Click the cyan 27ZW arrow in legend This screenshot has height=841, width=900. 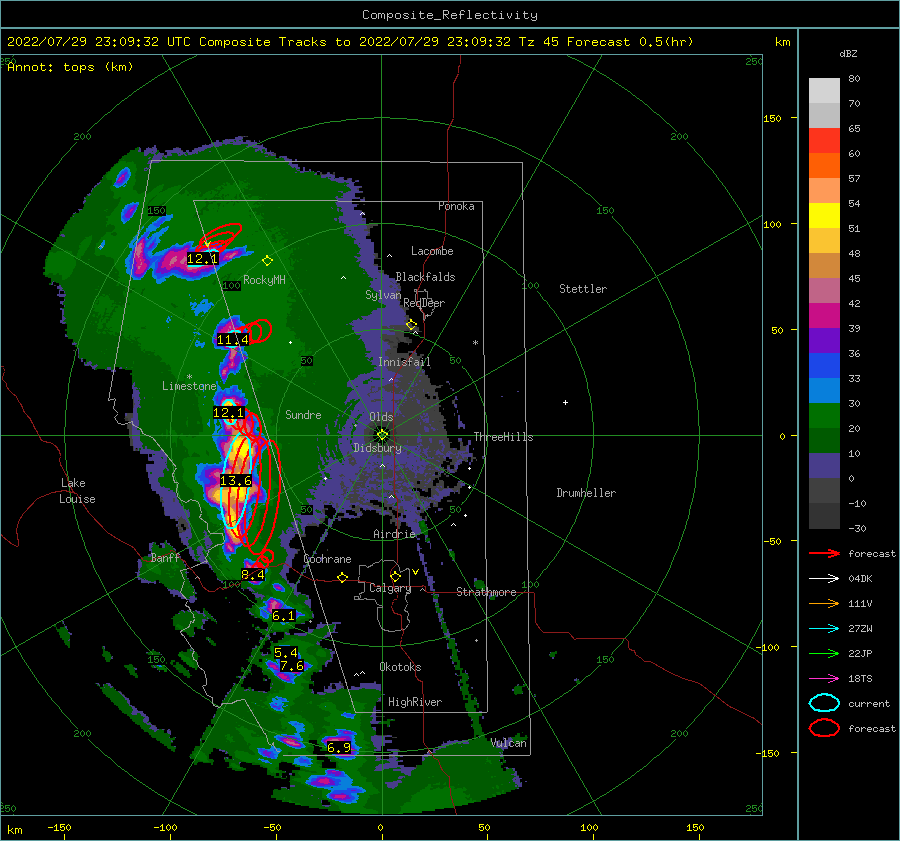tap(824, 629)
